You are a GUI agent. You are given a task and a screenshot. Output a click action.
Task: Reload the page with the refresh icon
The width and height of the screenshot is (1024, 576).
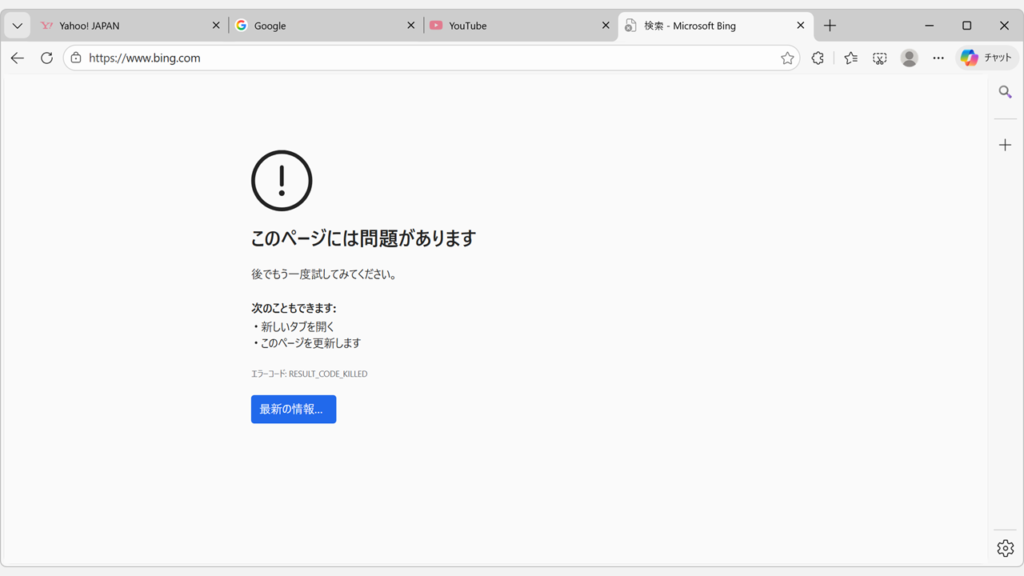coord(46,57)
